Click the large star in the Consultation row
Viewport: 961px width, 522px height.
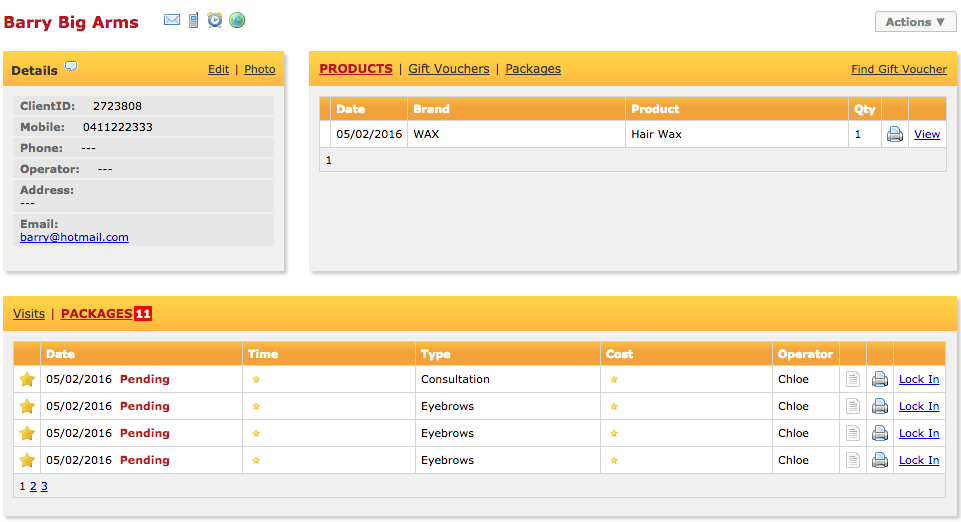(27, 379)
